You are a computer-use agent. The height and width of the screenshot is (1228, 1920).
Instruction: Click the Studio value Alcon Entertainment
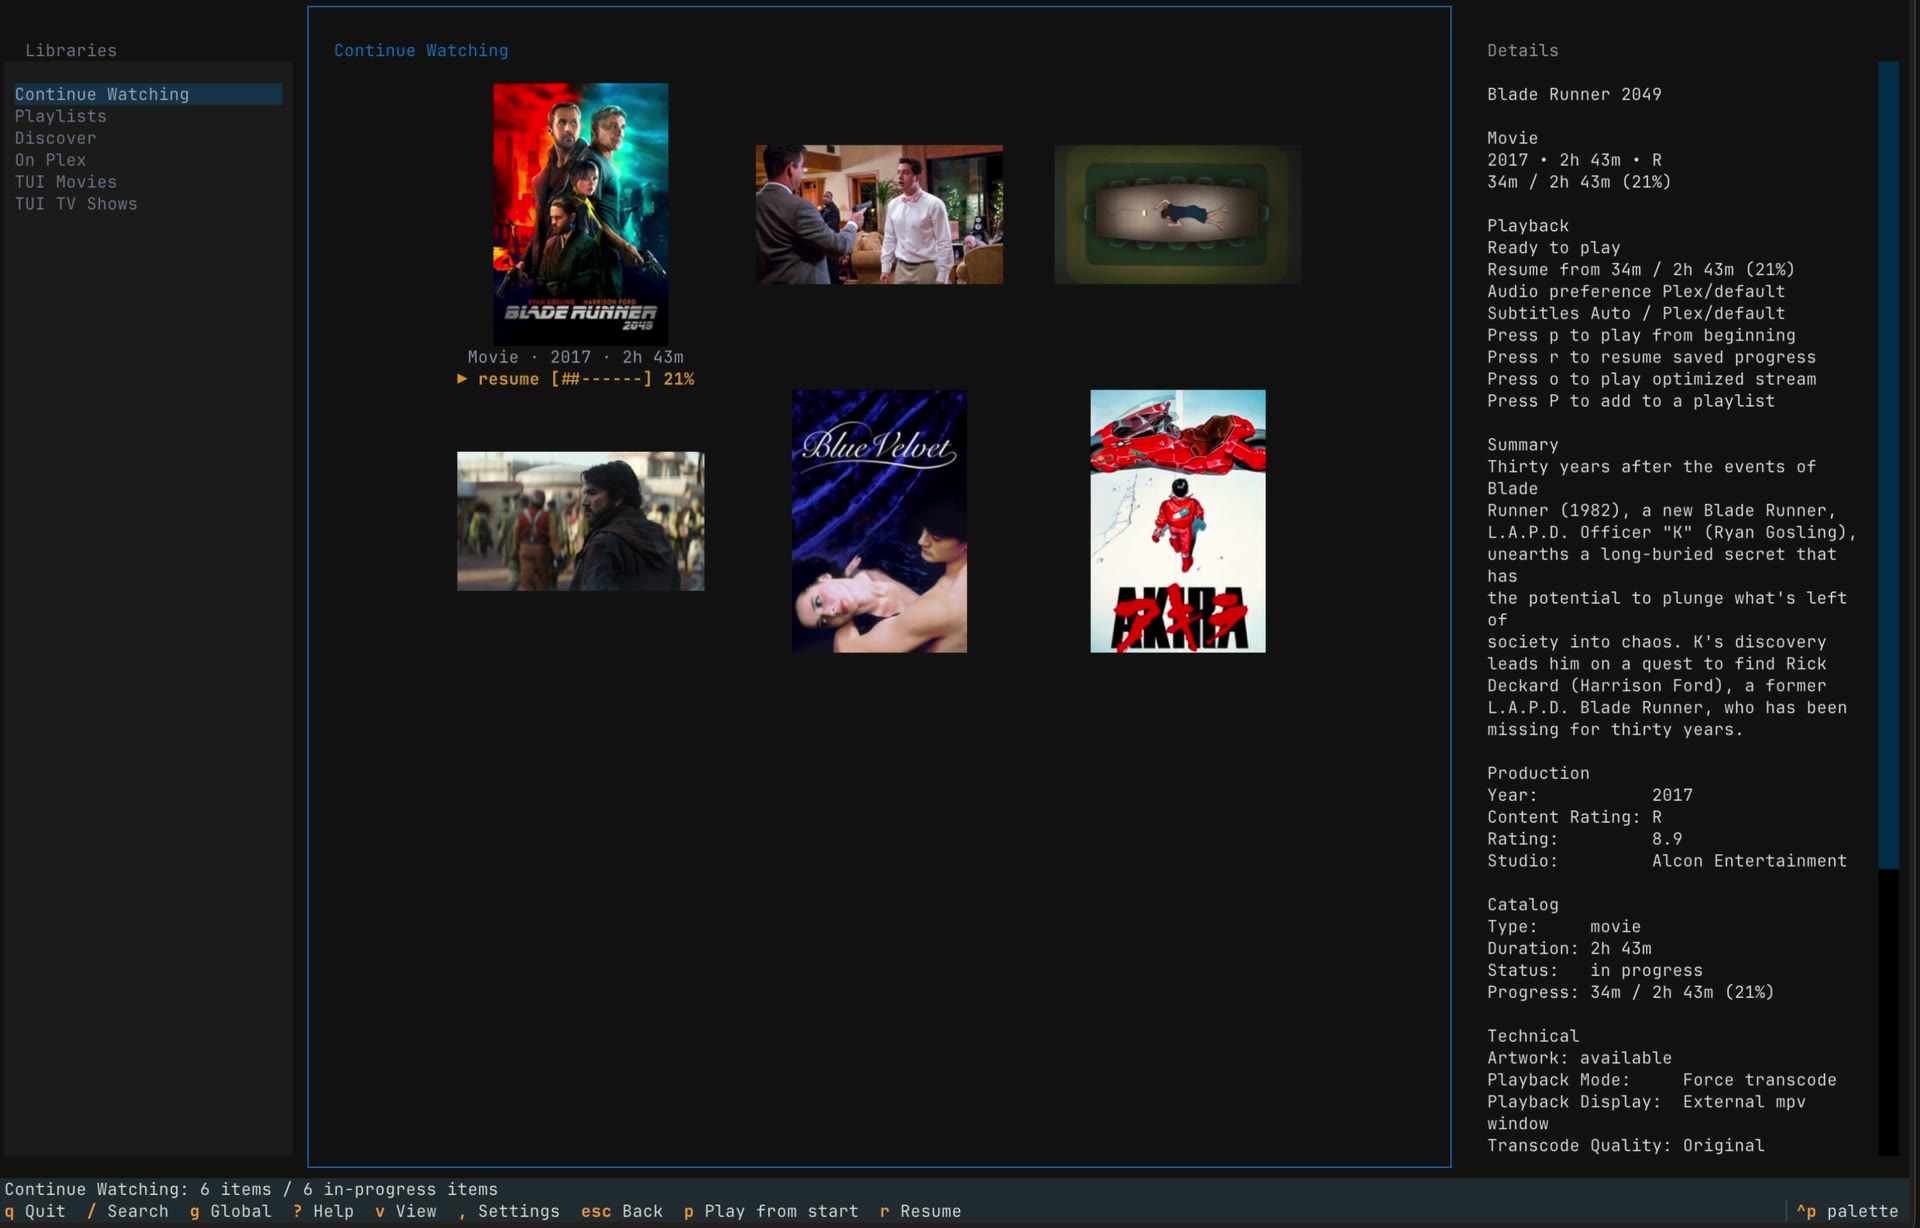tap(1749, 861)
